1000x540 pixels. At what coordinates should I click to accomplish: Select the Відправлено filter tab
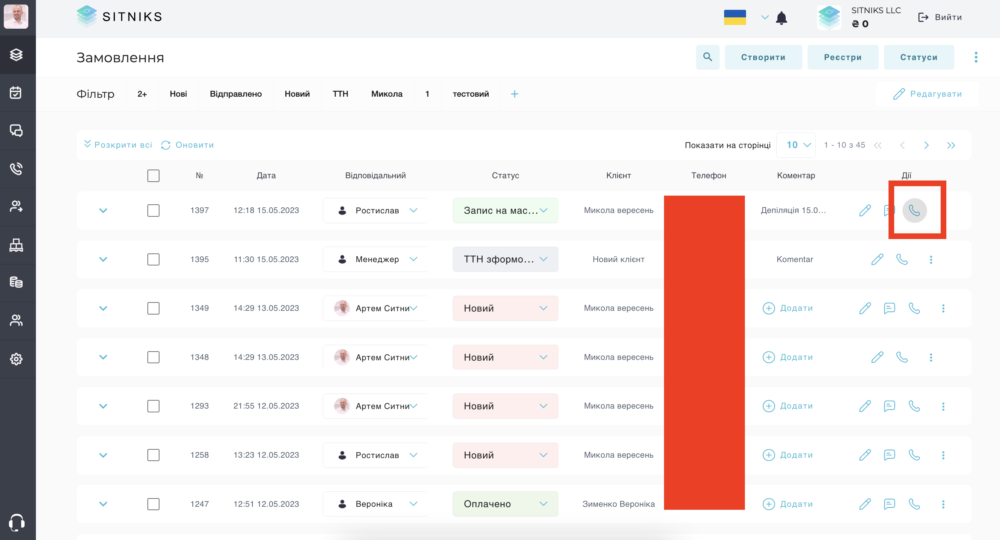tap(236, 94)
